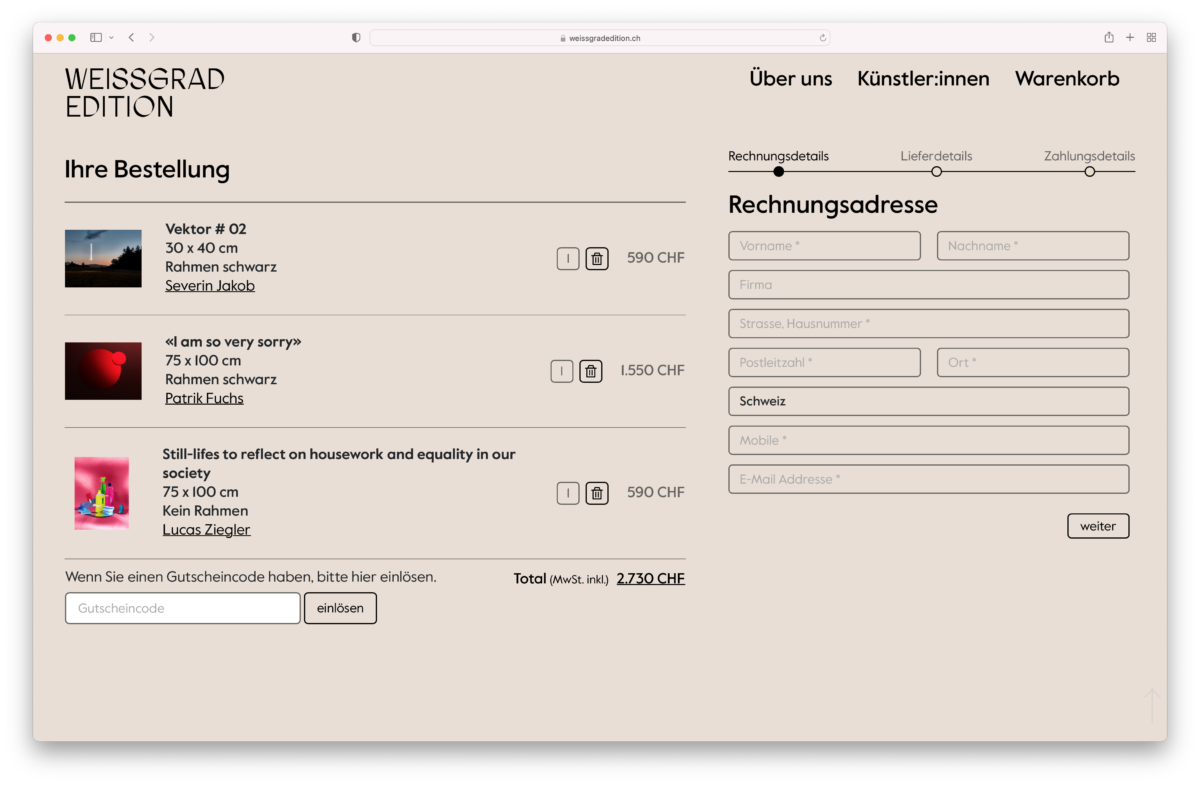Click trash icon for Still-lifes artwork
The image size is (1200, 785).
pos(597,493)
